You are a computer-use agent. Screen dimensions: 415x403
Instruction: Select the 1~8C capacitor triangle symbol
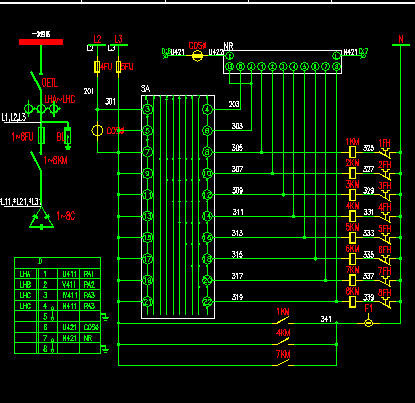42,219
